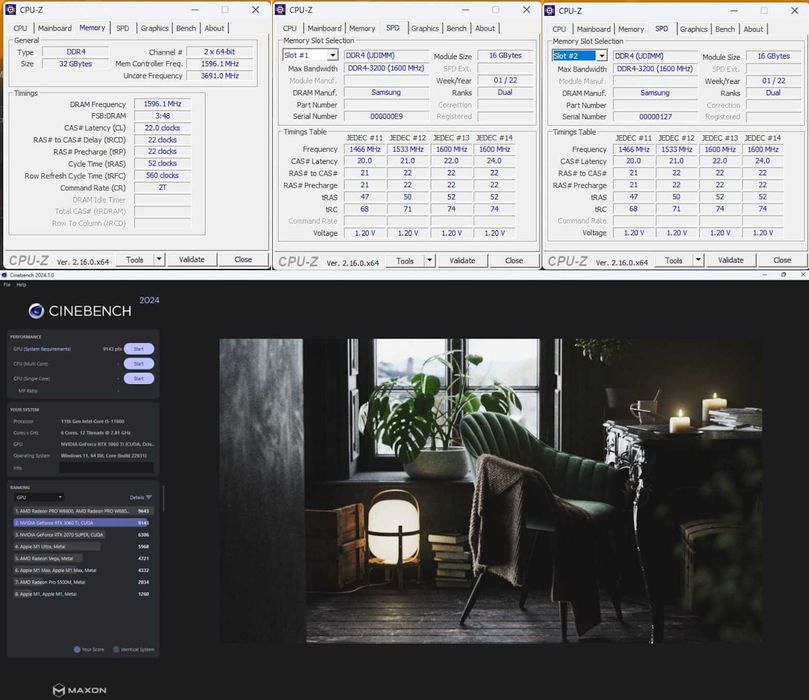Click the Tools button in the Slot #2 CPU-Z window

(674, 260)
